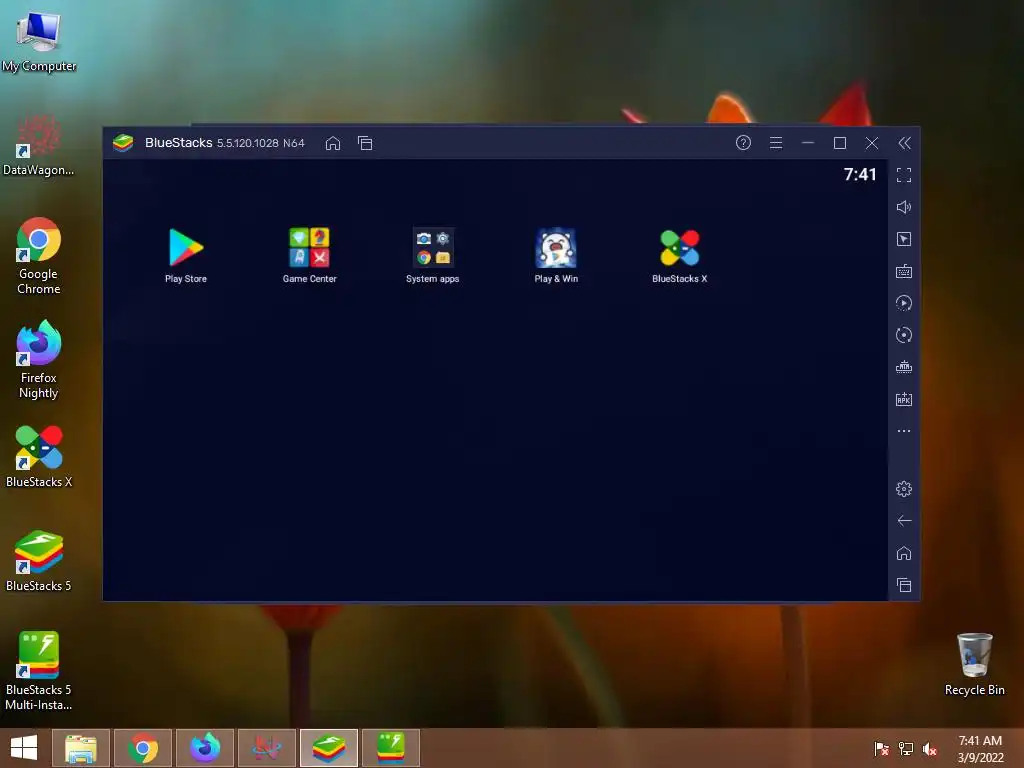Open File Explorer from the taskbar

pos(81,748)
